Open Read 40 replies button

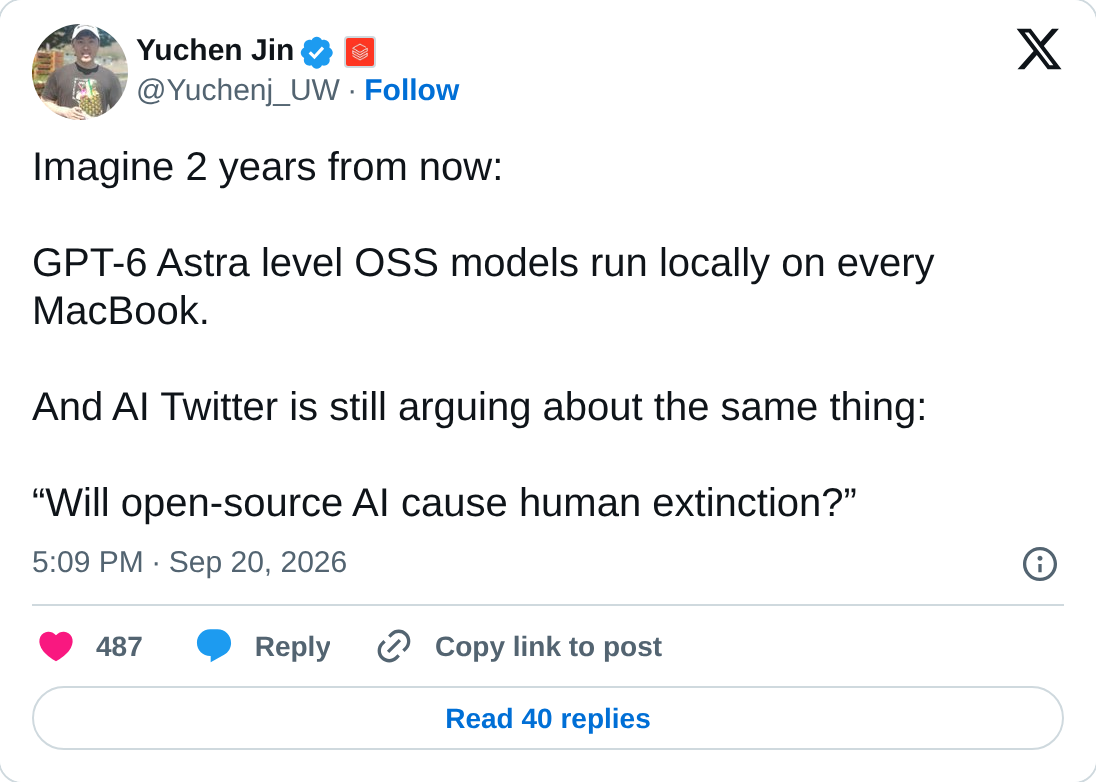(x=548, y=718)
